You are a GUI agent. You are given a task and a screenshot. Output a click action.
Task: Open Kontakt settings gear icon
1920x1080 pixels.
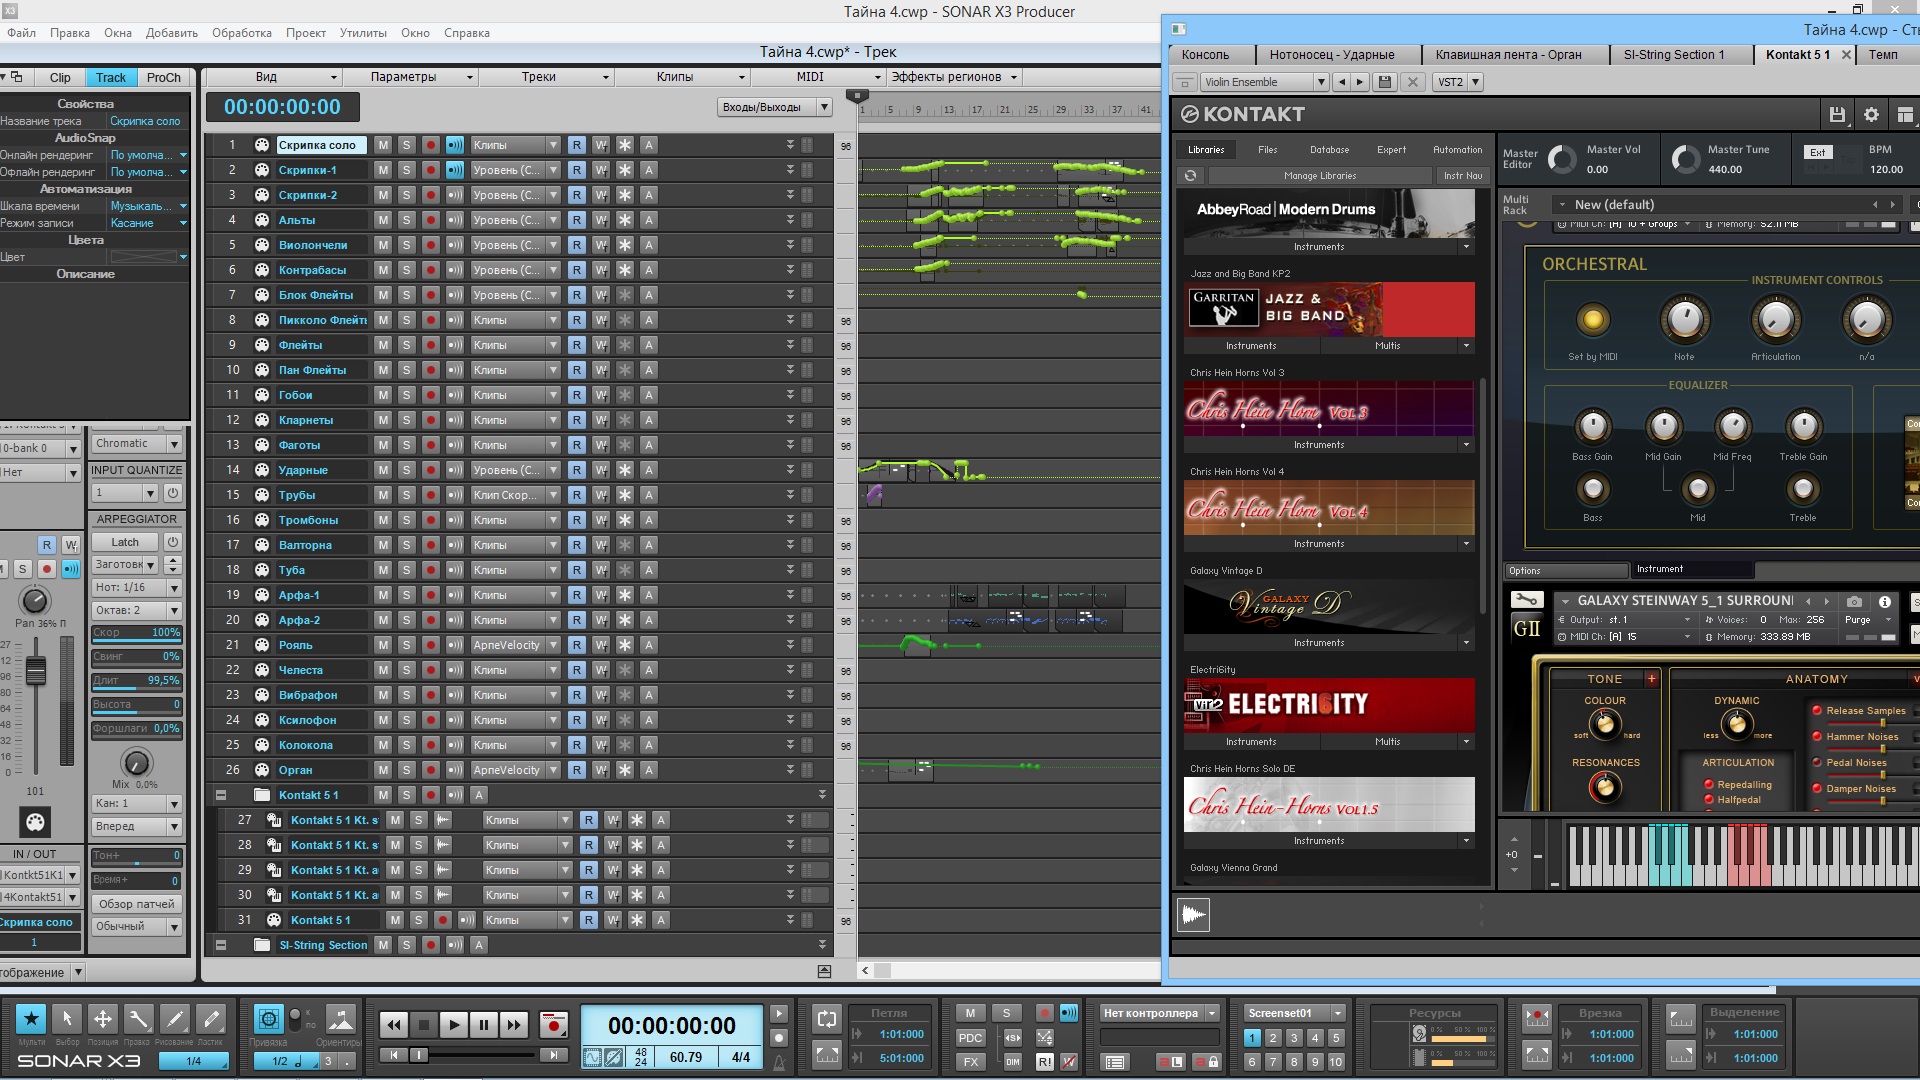(x=1871, y=115)
